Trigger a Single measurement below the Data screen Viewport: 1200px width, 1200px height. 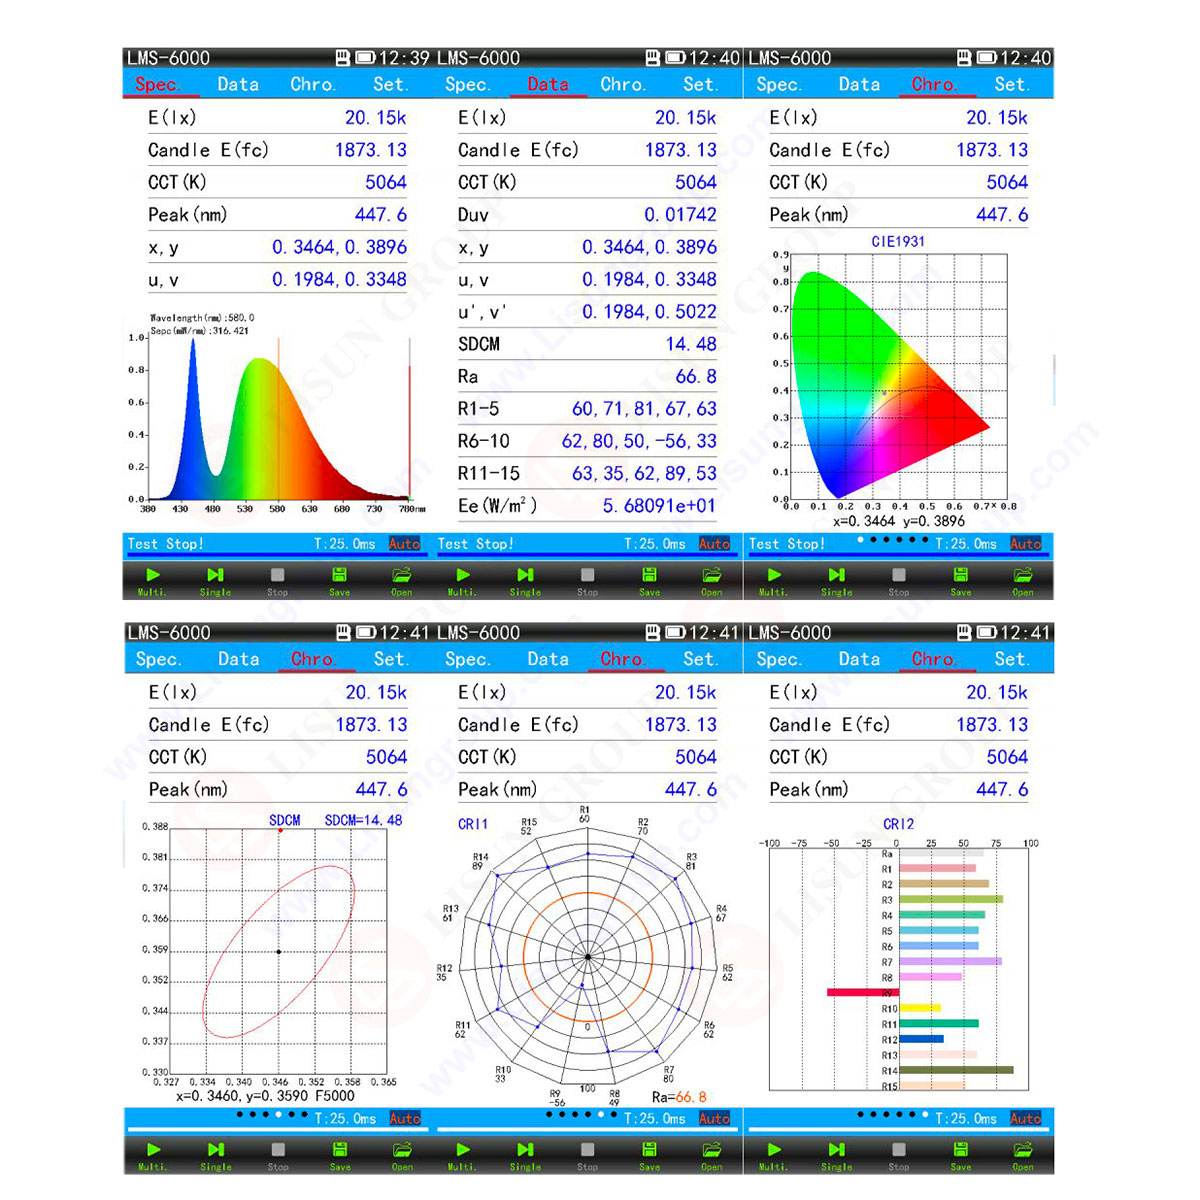click(x=525, y=575)
